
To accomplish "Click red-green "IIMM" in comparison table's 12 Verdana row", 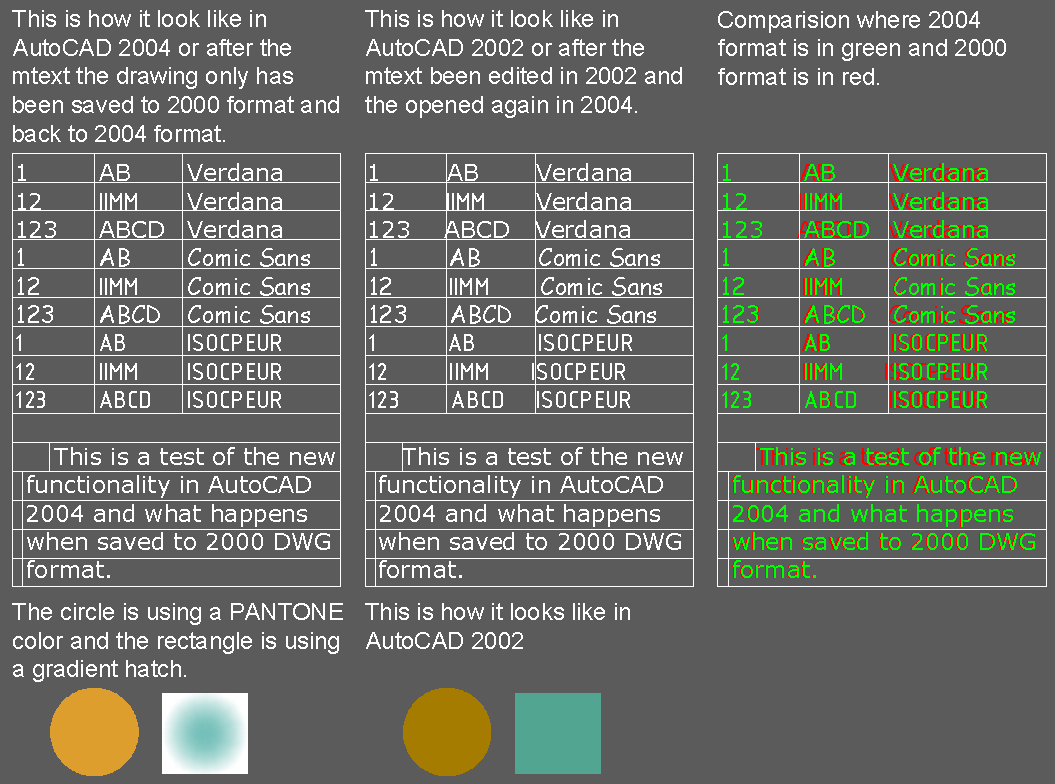I will [823, 201].
